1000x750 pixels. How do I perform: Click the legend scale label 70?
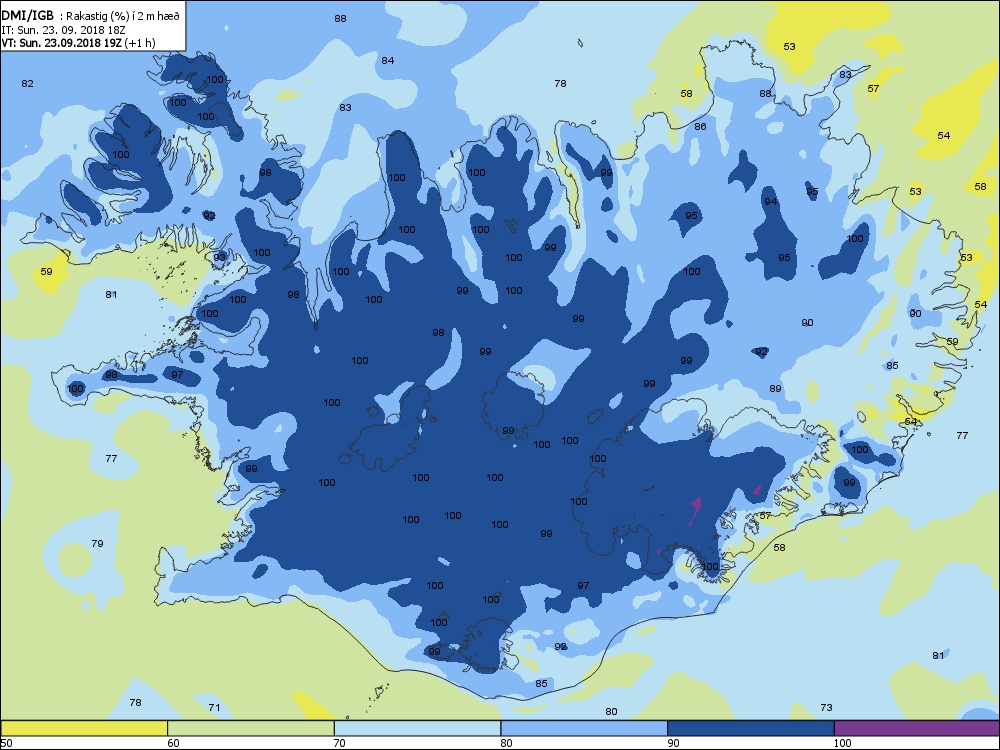(x=340, y=743)
